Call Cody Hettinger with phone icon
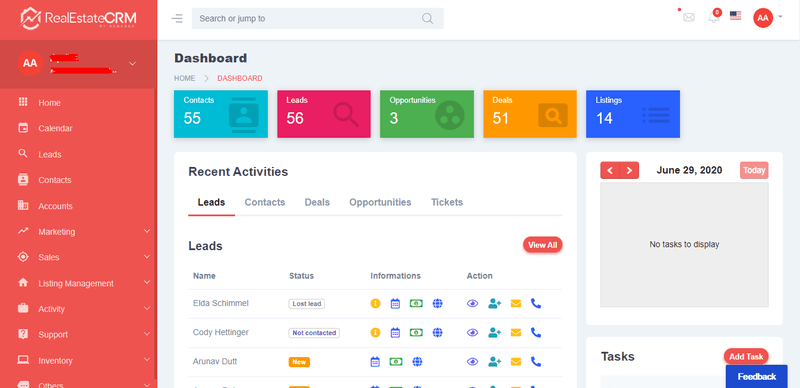 (x=536, y=332)
